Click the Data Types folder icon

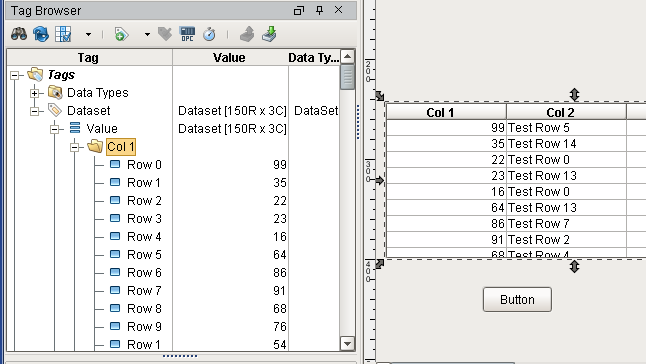point(55,92)
